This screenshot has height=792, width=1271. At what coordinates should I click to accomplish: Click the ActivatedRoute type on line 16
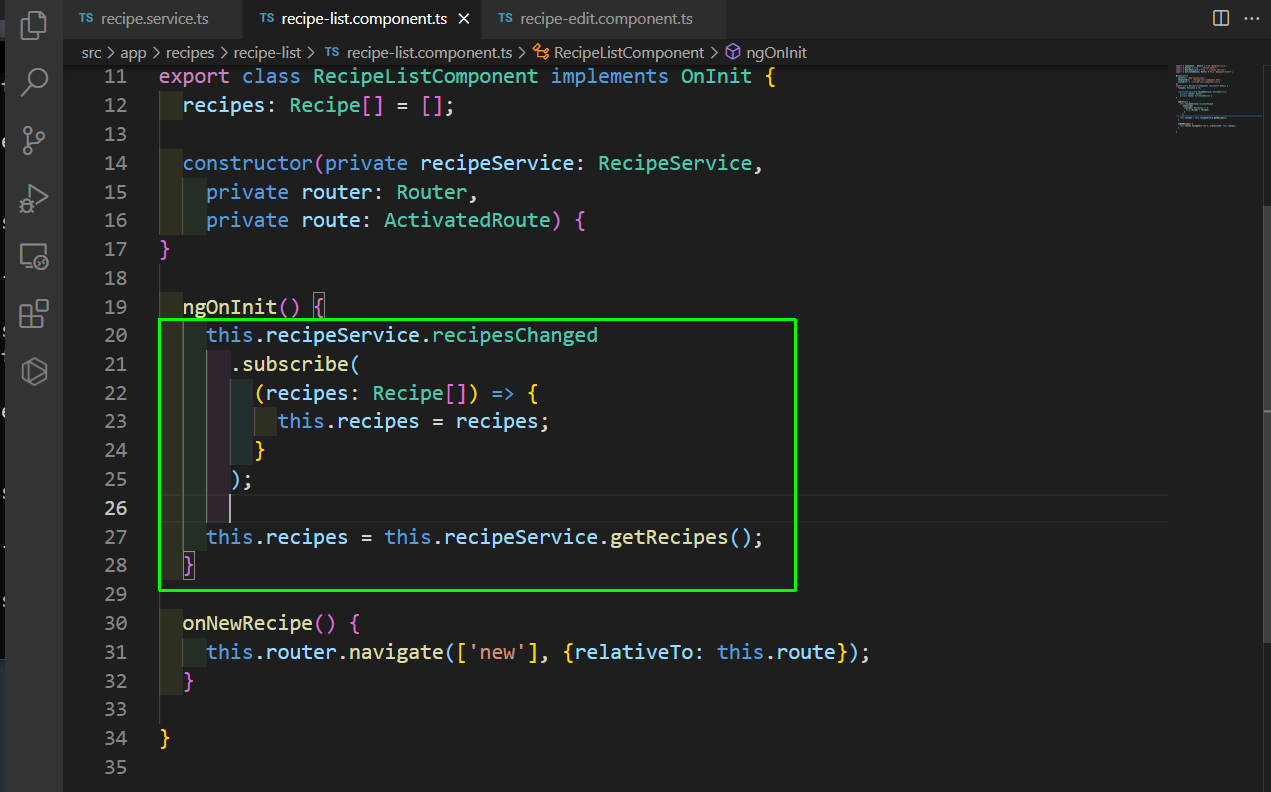click(467, 220)
